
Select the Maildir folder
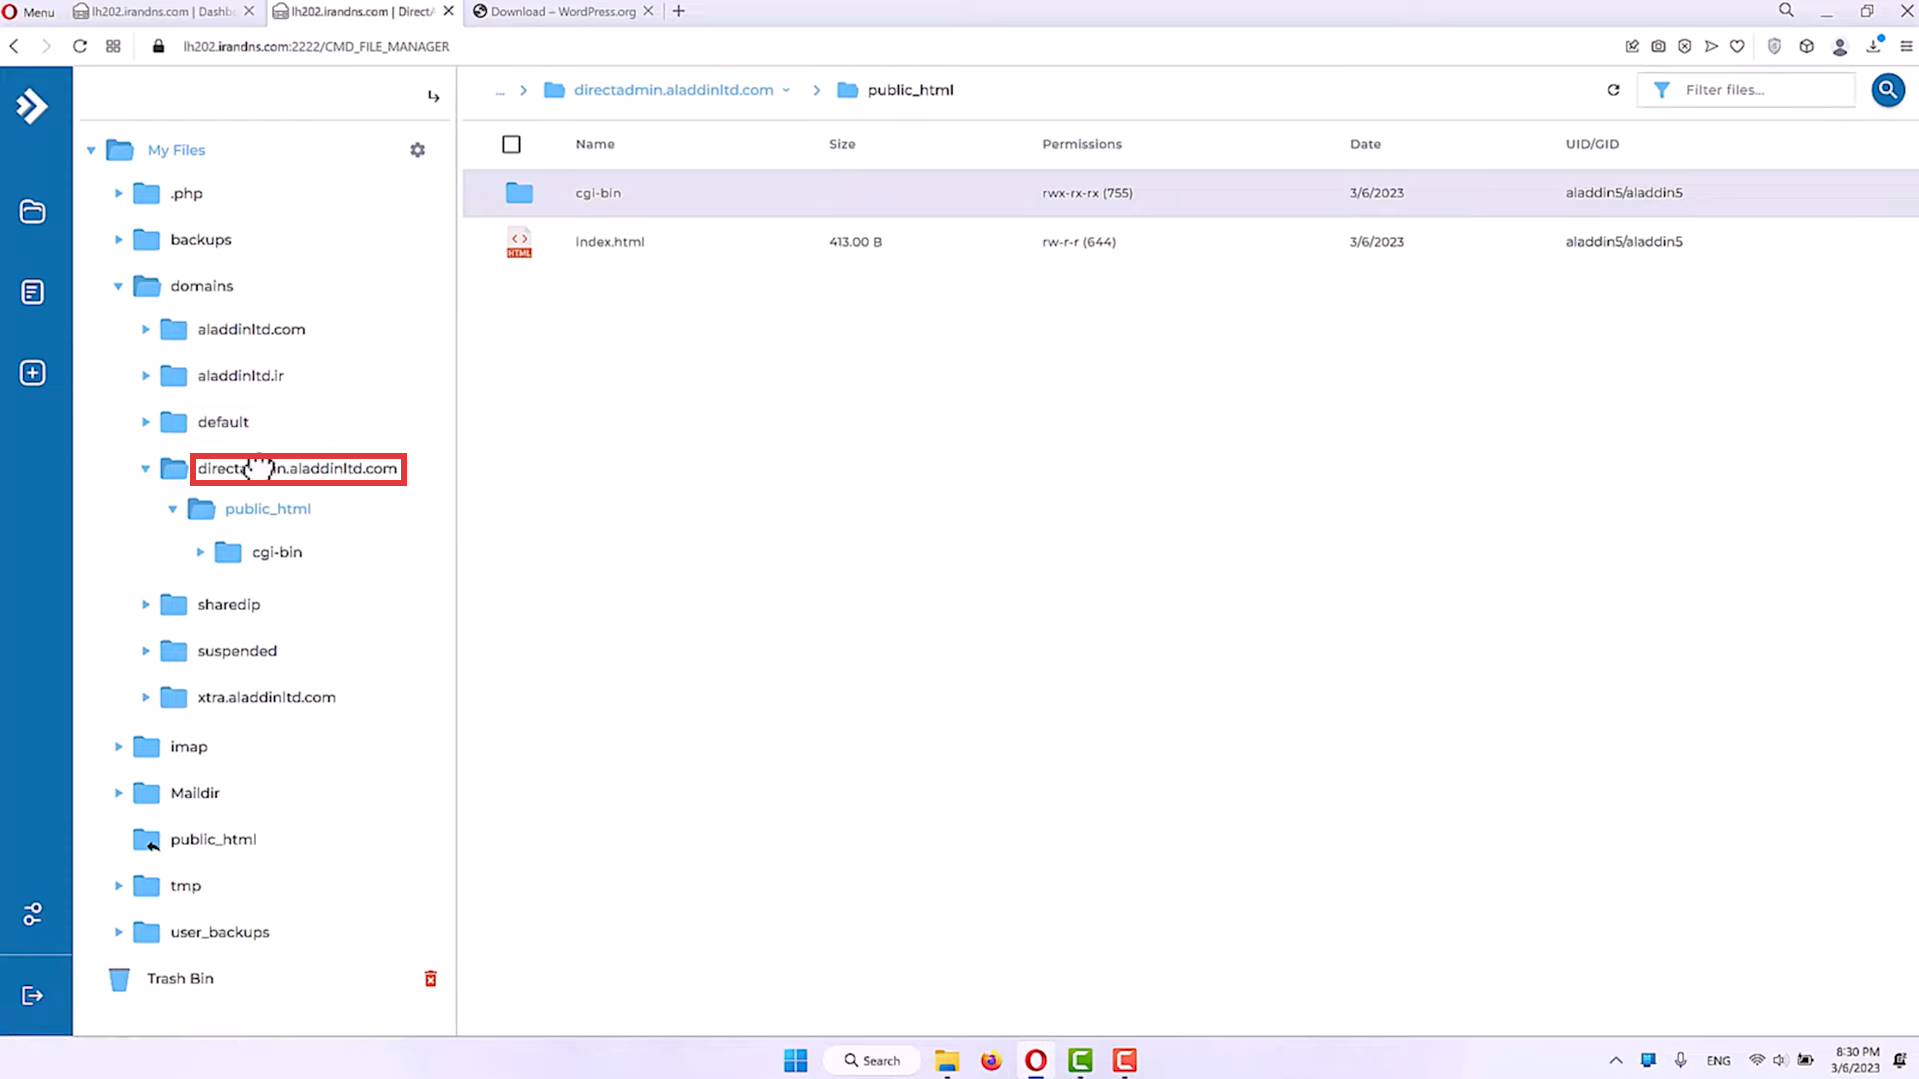tap(194, 793)
